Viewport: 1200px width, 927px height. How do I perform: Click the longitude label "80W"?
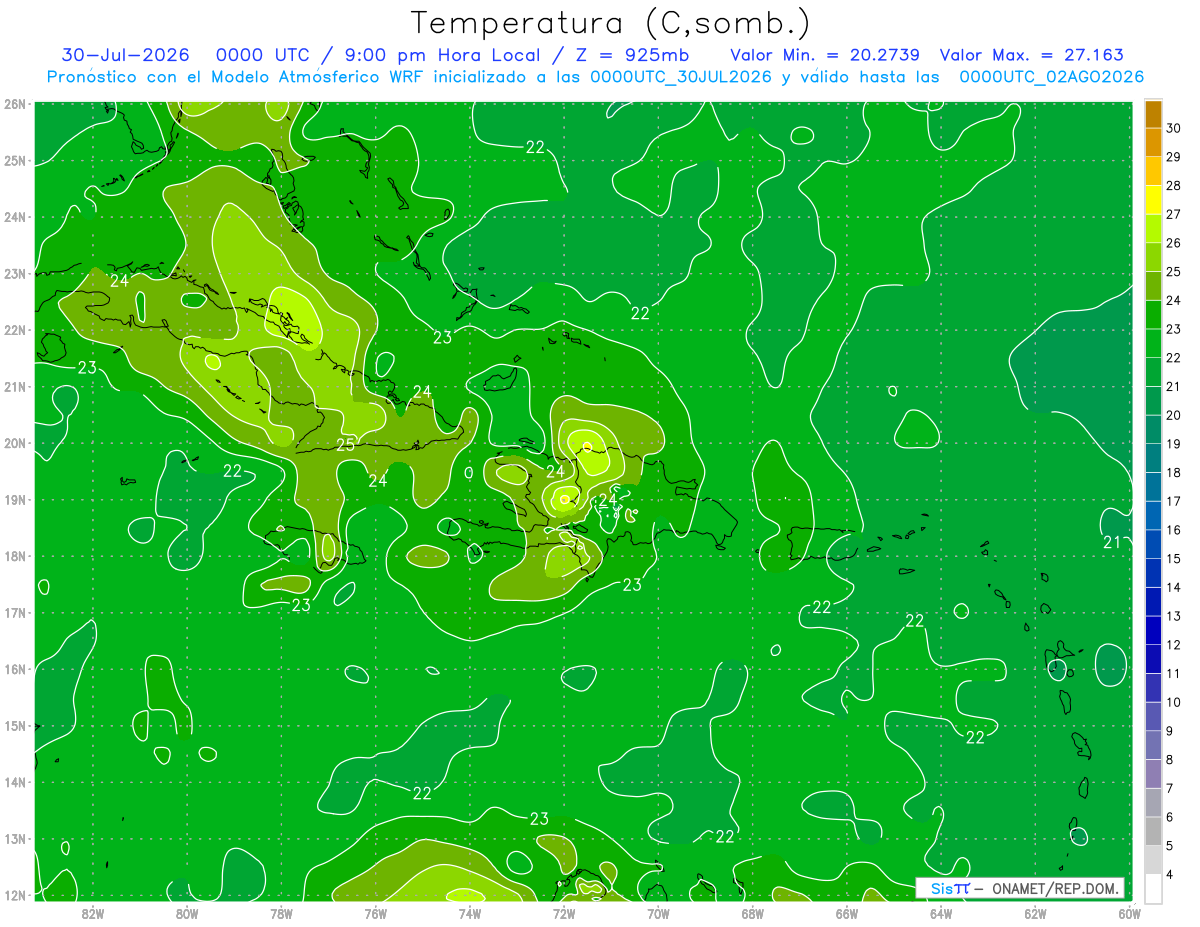[187, 912]
